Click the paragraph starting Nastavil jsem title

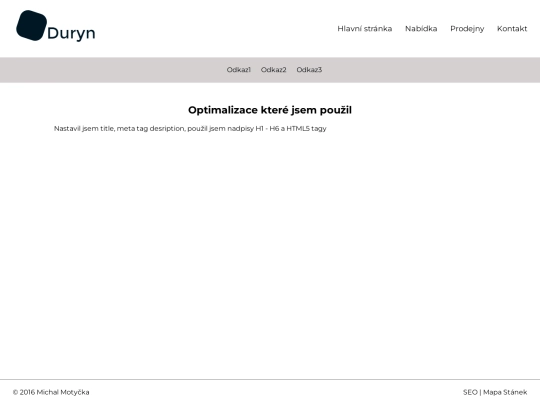point(190,128)
